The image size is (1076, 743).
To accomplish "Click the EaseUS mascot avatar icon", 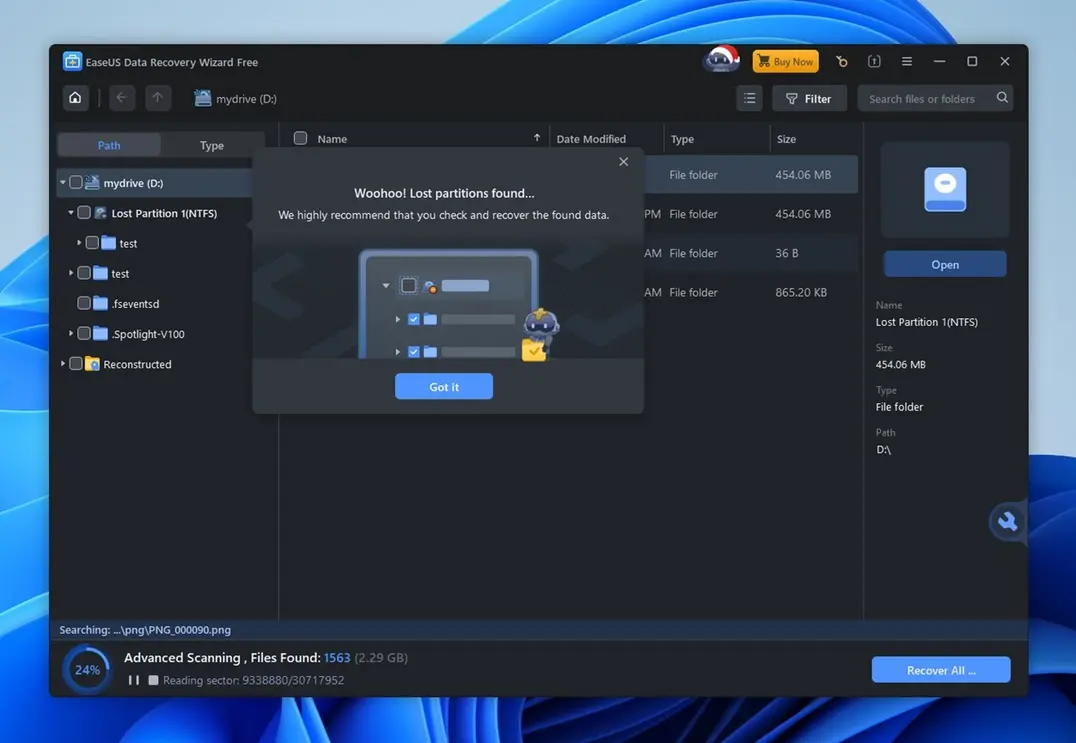I will click(721, 60).
